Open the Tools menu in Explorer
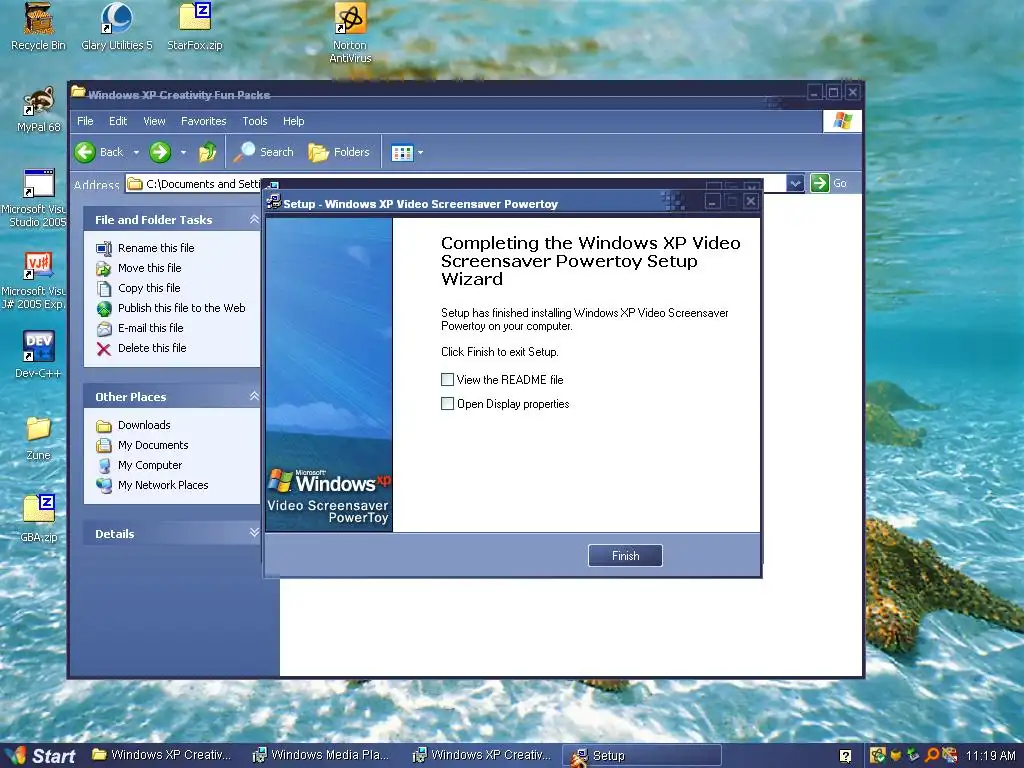The width and height of the screenshot is (1024, 768). tap(255, 121)
